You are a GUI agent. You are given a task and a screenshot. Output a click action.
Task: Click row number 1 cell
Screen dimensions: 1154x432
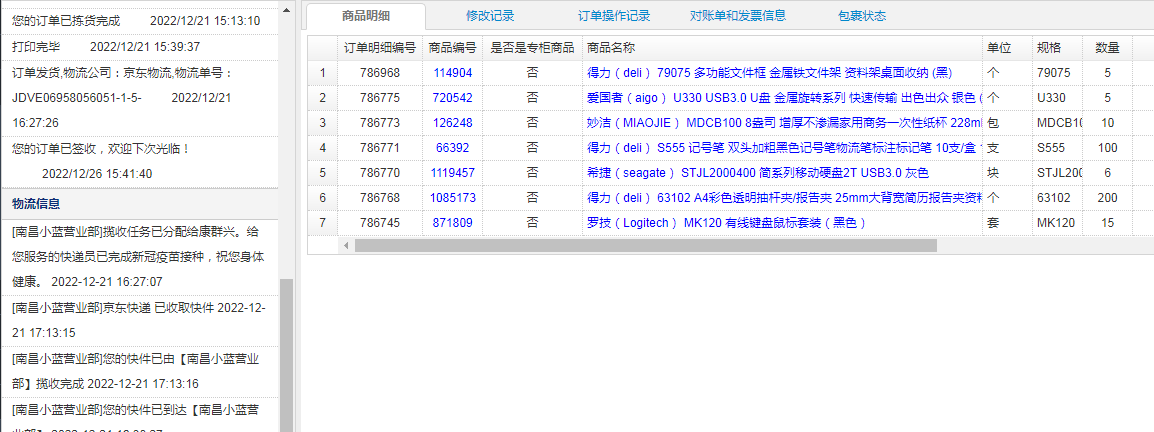pyautogui.click(x=322, y=73)
